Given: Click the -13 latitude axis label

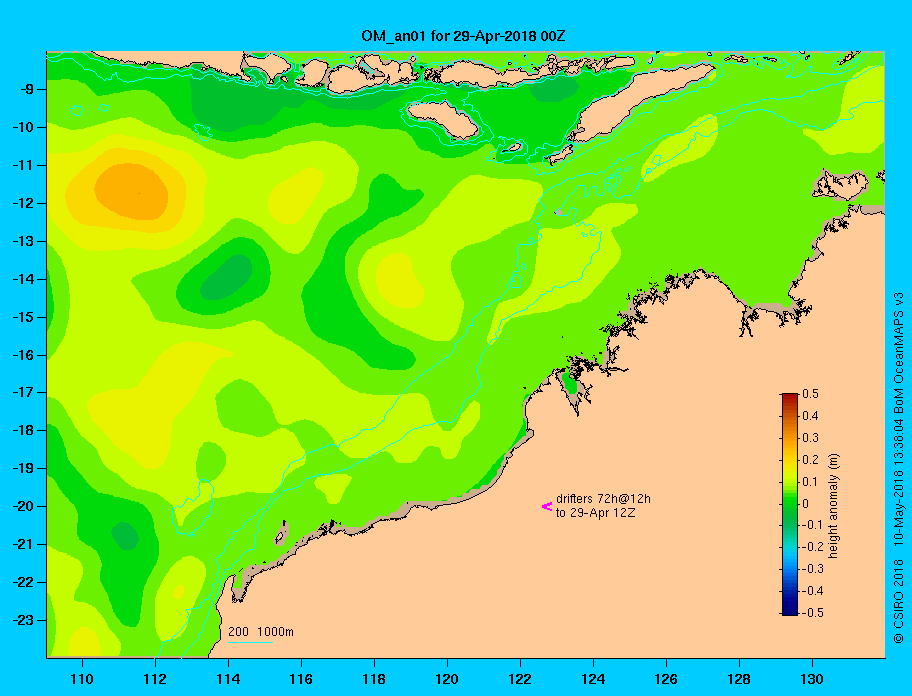Looking at the screenshot, I should (x=23, y=241).
